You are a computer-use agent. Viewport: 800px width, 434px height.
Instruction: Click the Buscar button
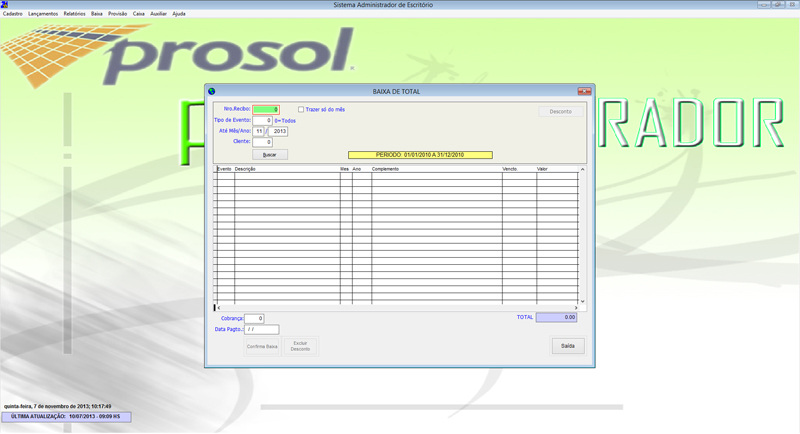point(270,155)
